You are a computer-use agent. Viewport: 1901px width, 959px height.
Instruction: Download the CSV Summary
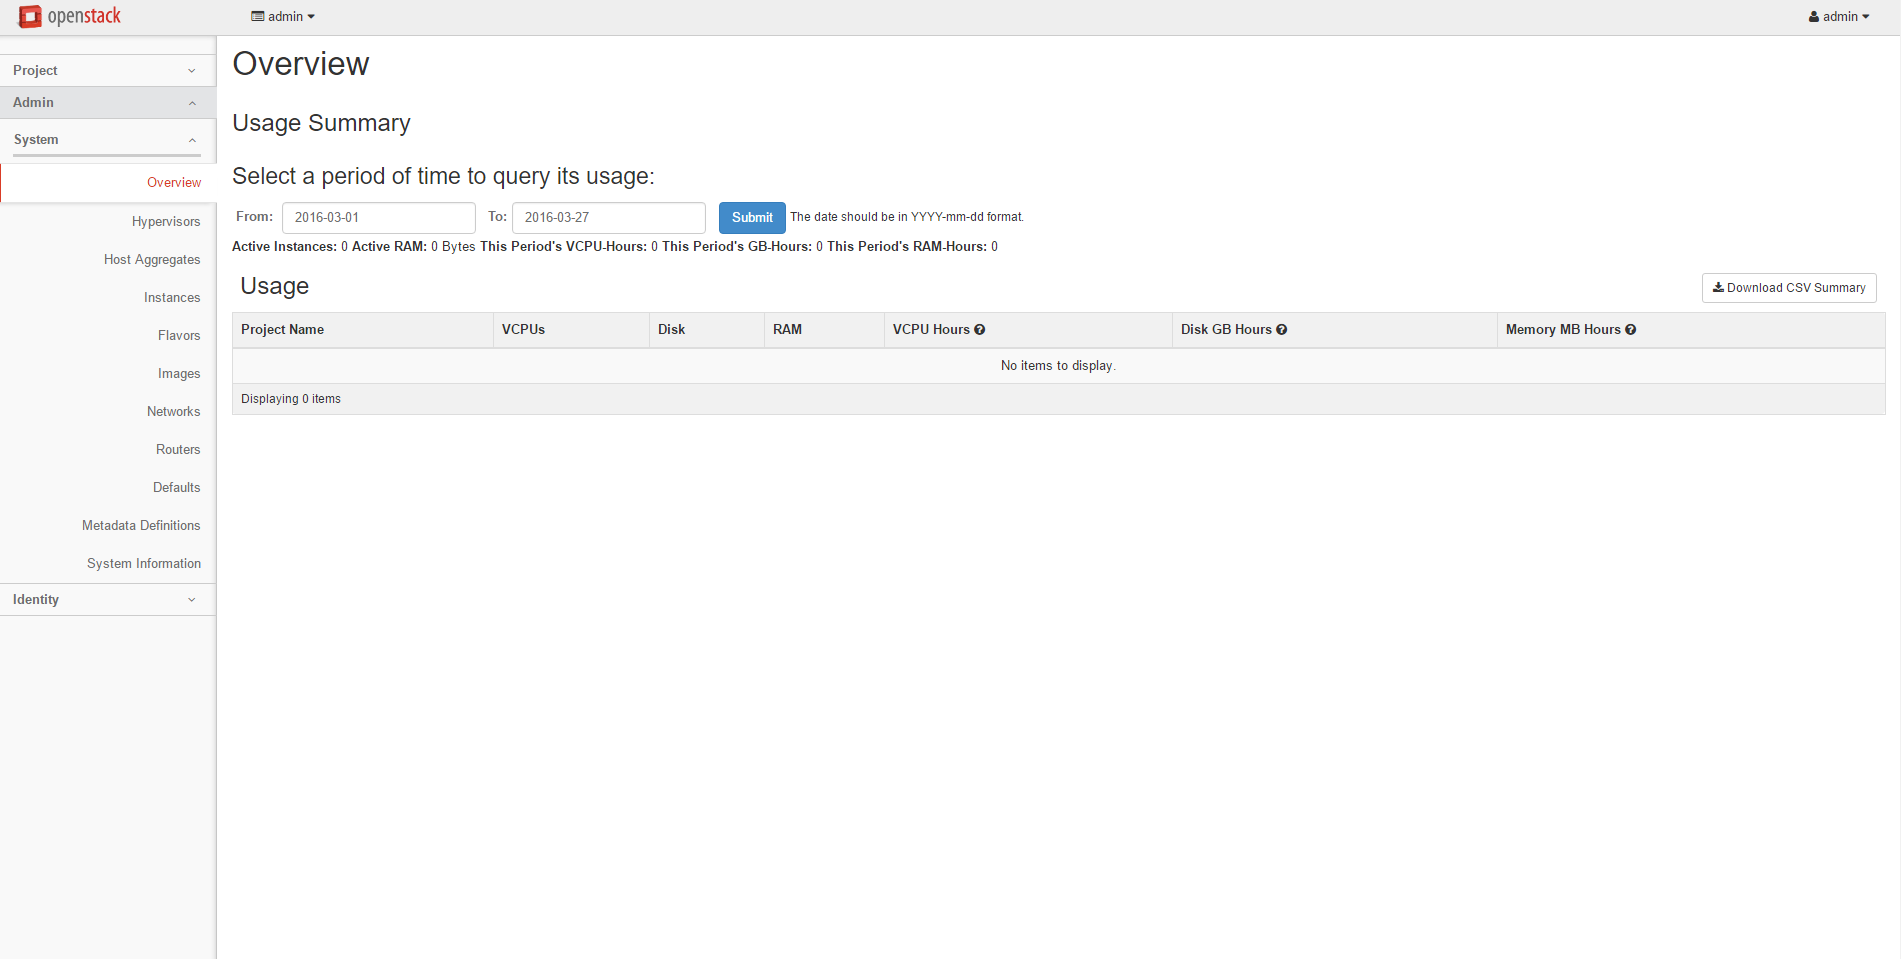click(1789, 288)
